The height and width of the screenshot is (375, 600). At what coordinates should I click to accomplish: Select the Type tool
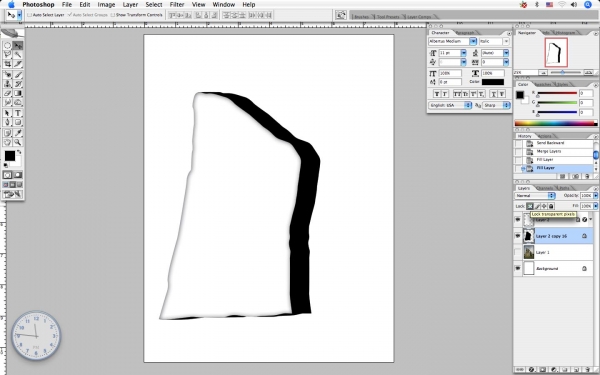(18, 113)
